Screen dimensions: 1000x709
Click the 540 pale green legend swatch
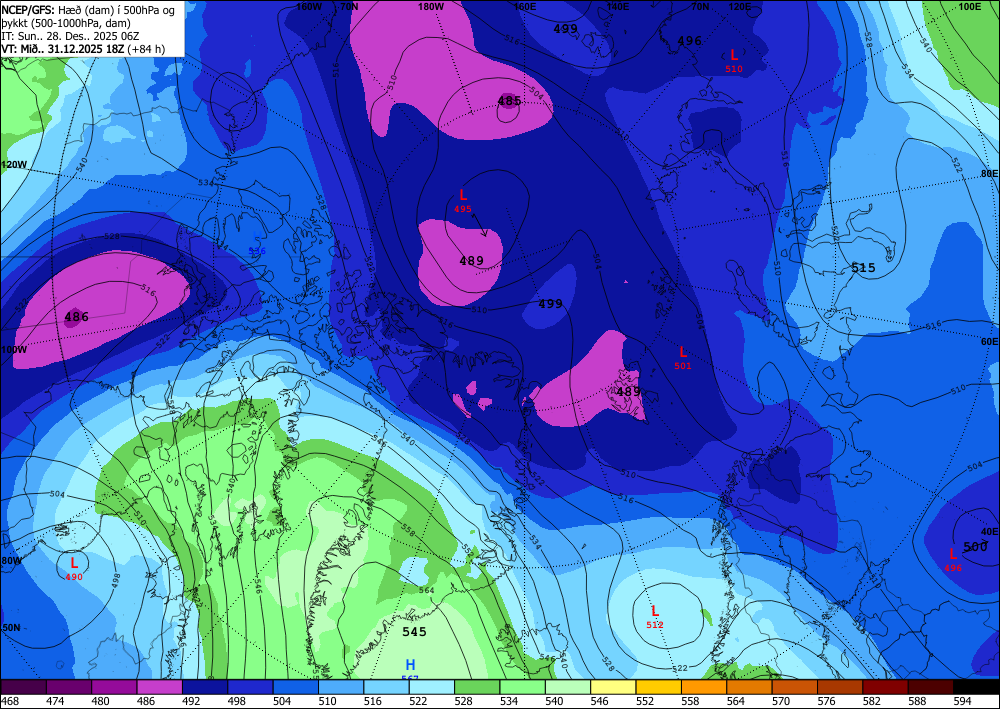pyautogui.click(x=568, y=687)
